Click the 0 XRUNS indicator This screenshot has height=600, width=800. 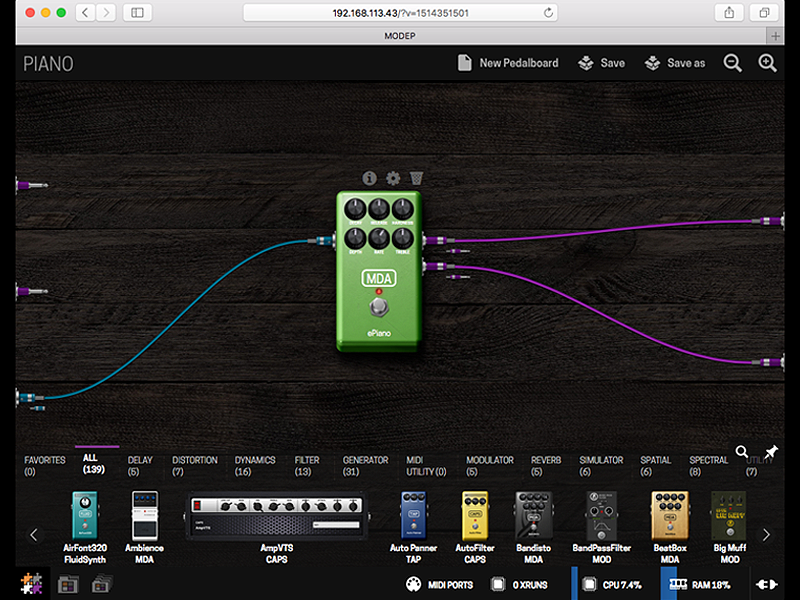(x=519, y=585)
